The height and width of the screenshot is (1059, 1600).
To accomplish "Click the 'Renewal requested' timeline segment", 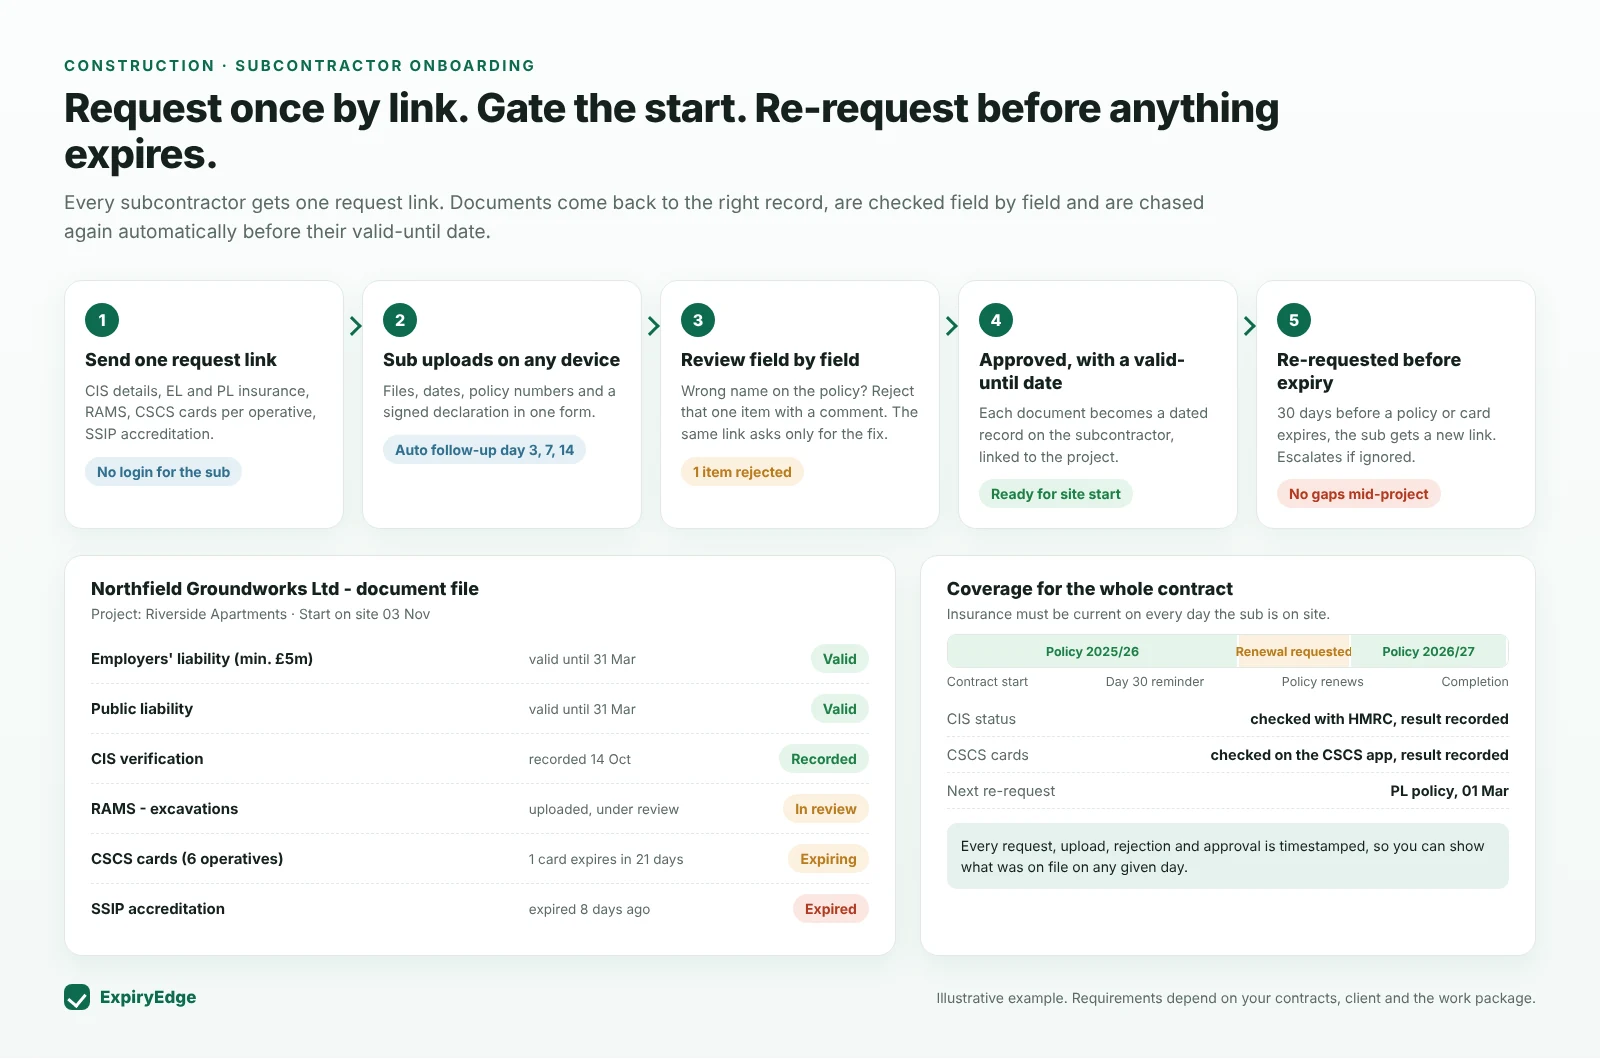I will [x=1293, y=651].
